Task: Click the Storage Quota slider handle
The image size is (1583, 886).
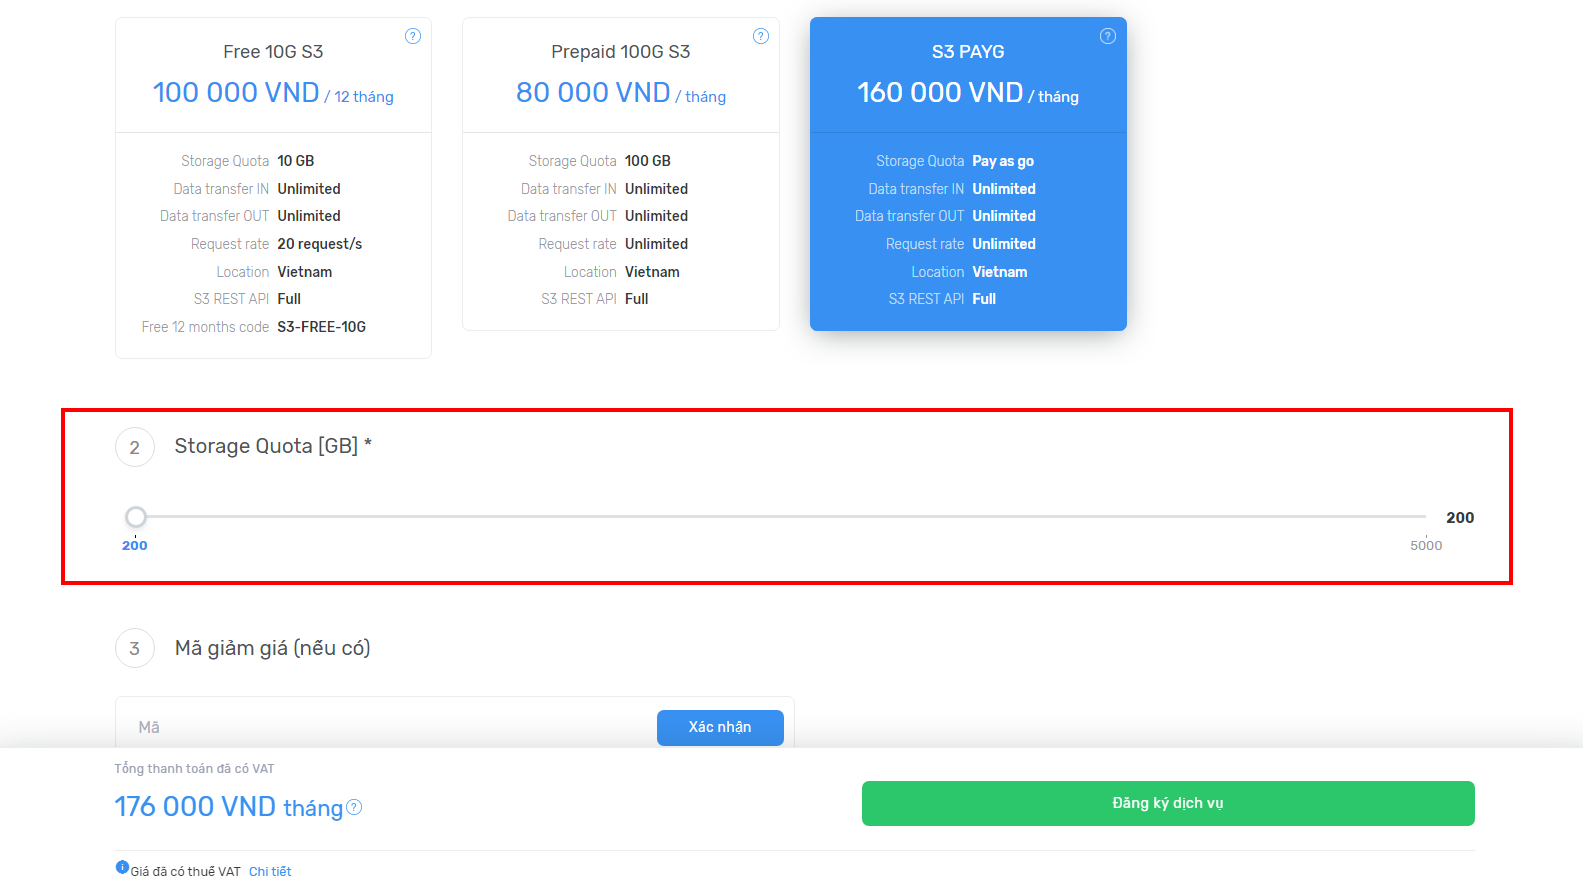Action: (x=136, y=517)
